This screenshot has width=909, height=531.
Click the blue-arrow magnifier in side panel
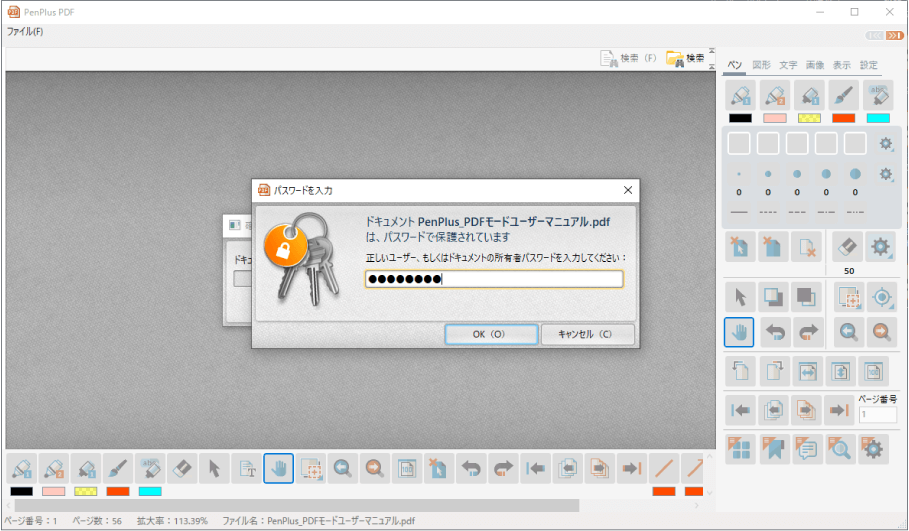(x=849, y=332)
